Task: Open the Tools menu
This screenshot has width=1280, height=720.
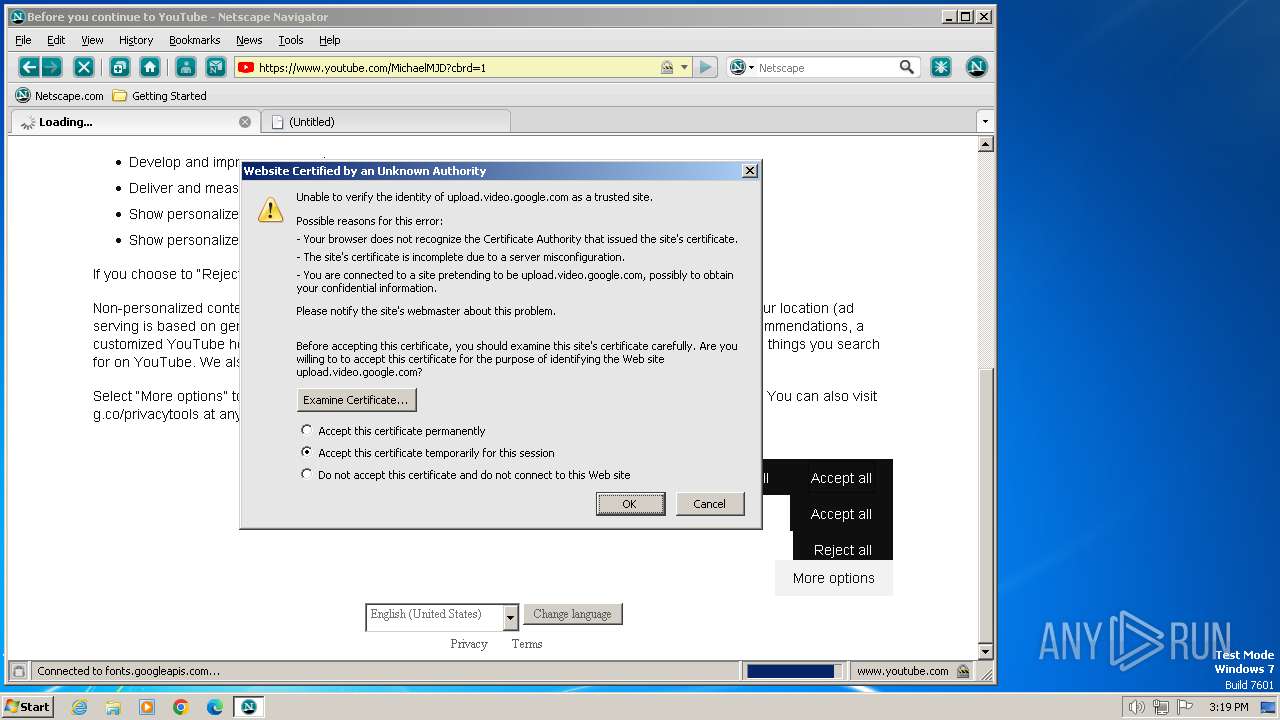Action: tap(291, 40)
